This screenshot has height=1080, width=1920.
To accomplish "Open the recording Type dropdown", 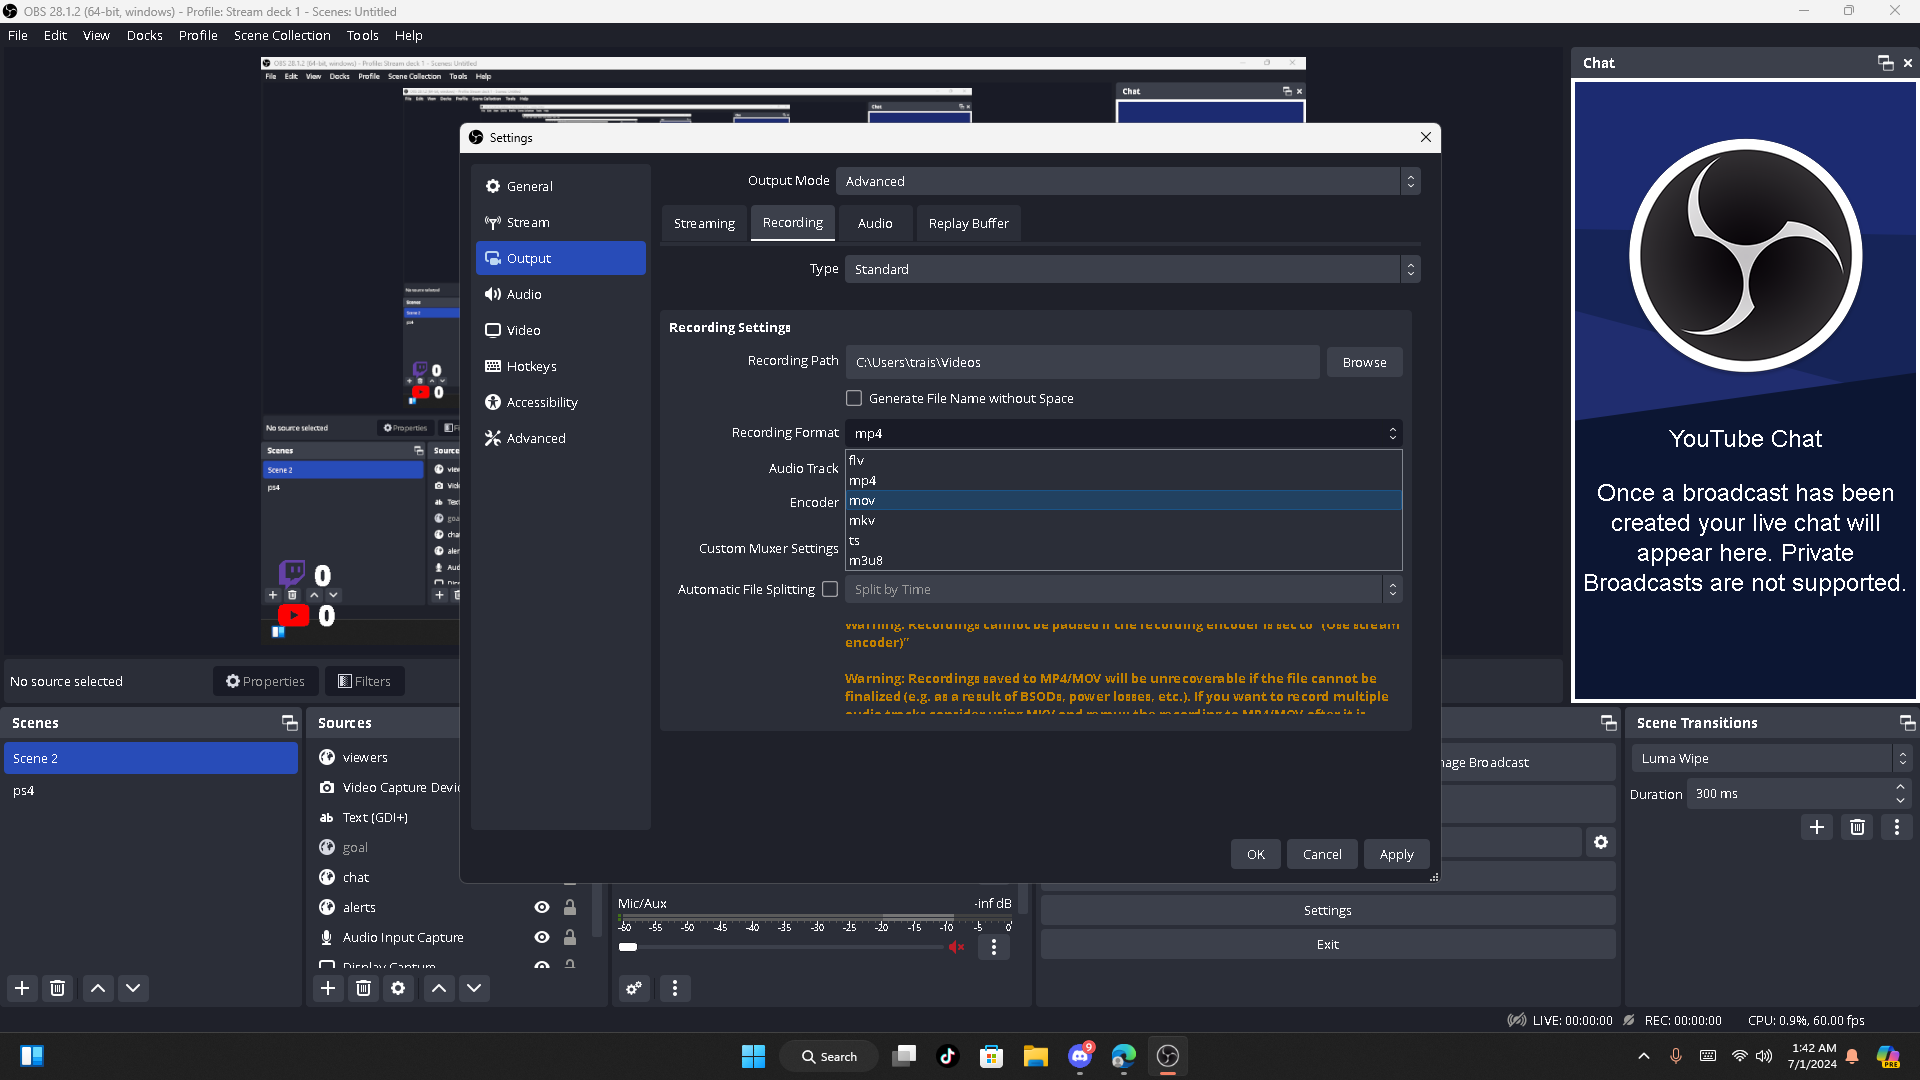I will click(1132, 269).
